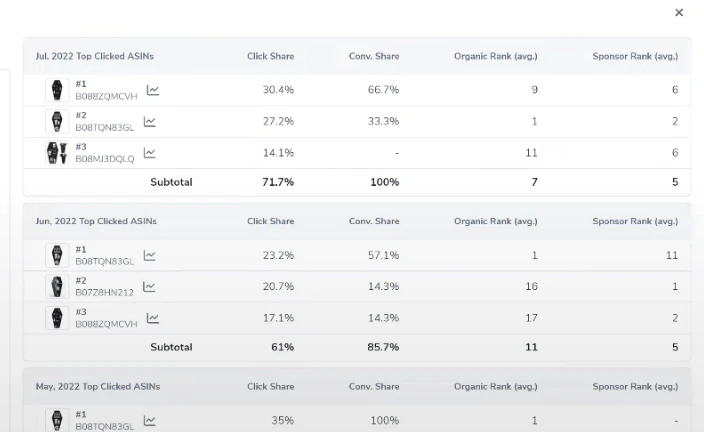Click June #1 product thumbnail image
This screenshot has width=704, height=432.
(x=57, y=255)
